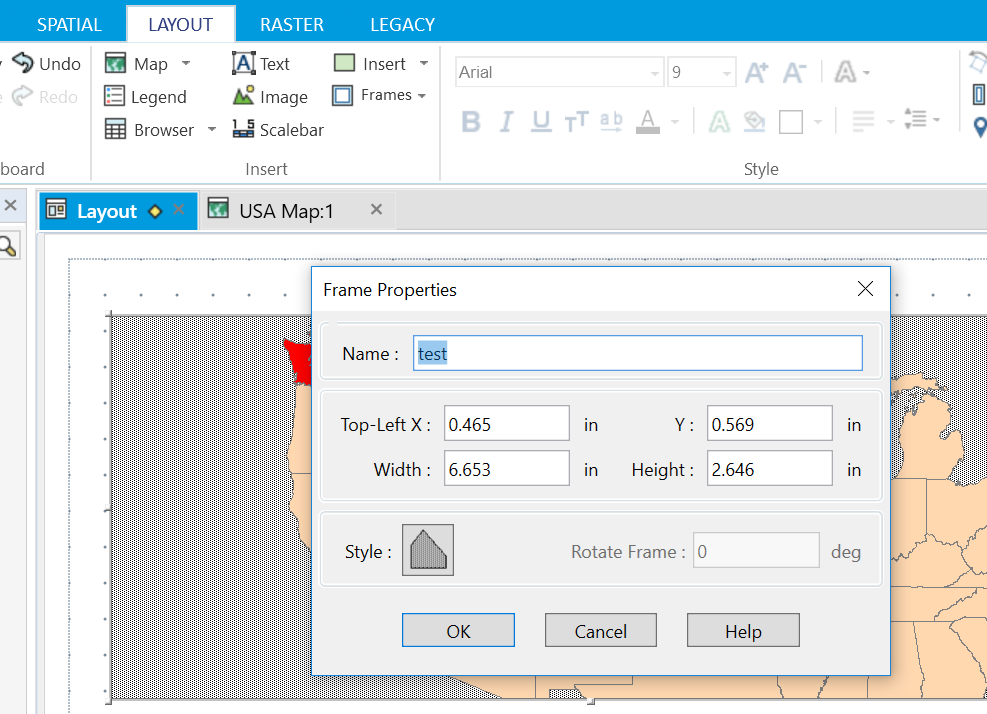Close the USA Map:1 tab
This screenshot has height=714, width=987.
[x=376, y=209]
